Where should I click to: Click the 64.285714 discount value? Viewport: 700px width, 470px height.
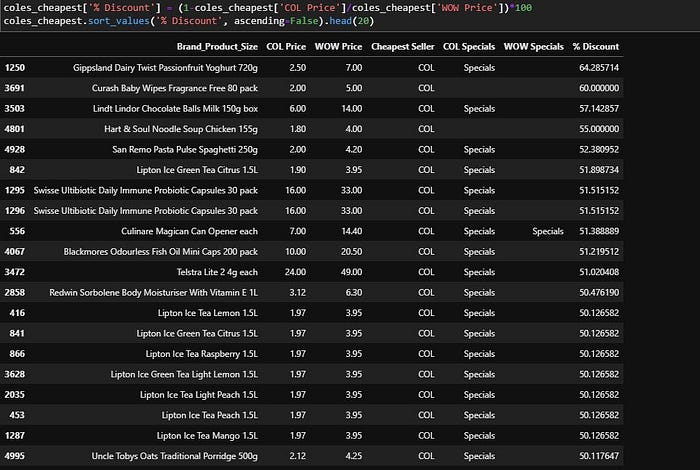[599, 68]
